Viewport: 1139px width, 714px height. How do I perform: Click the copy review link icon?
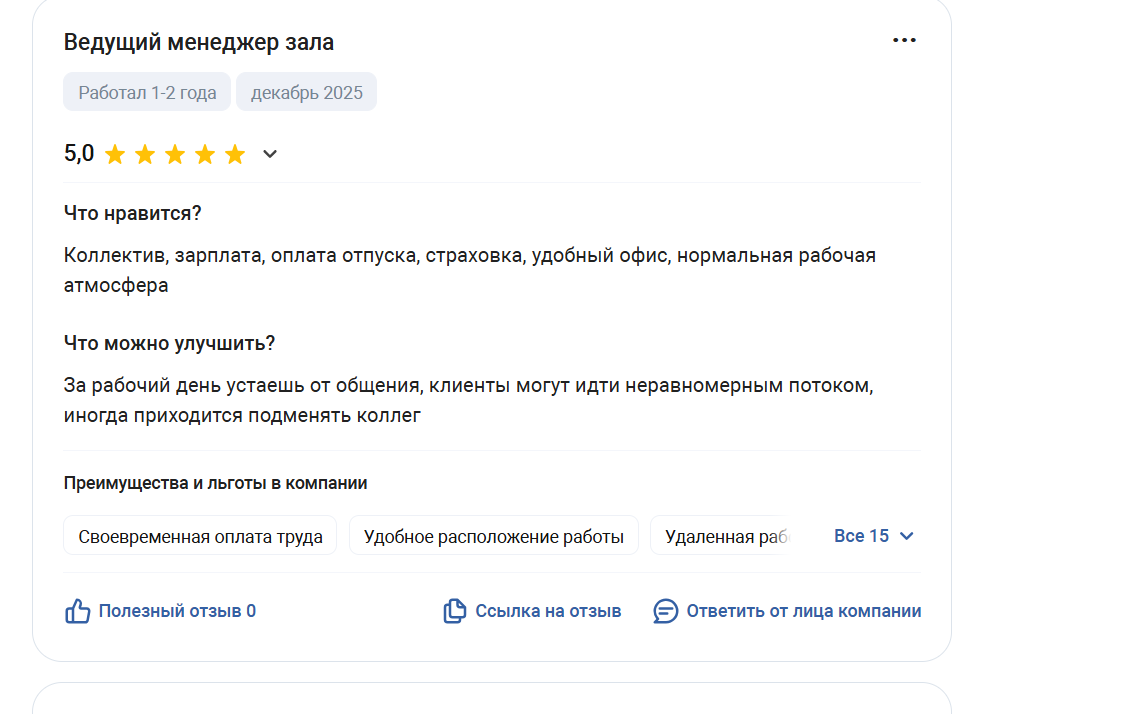tap(455, 611)
